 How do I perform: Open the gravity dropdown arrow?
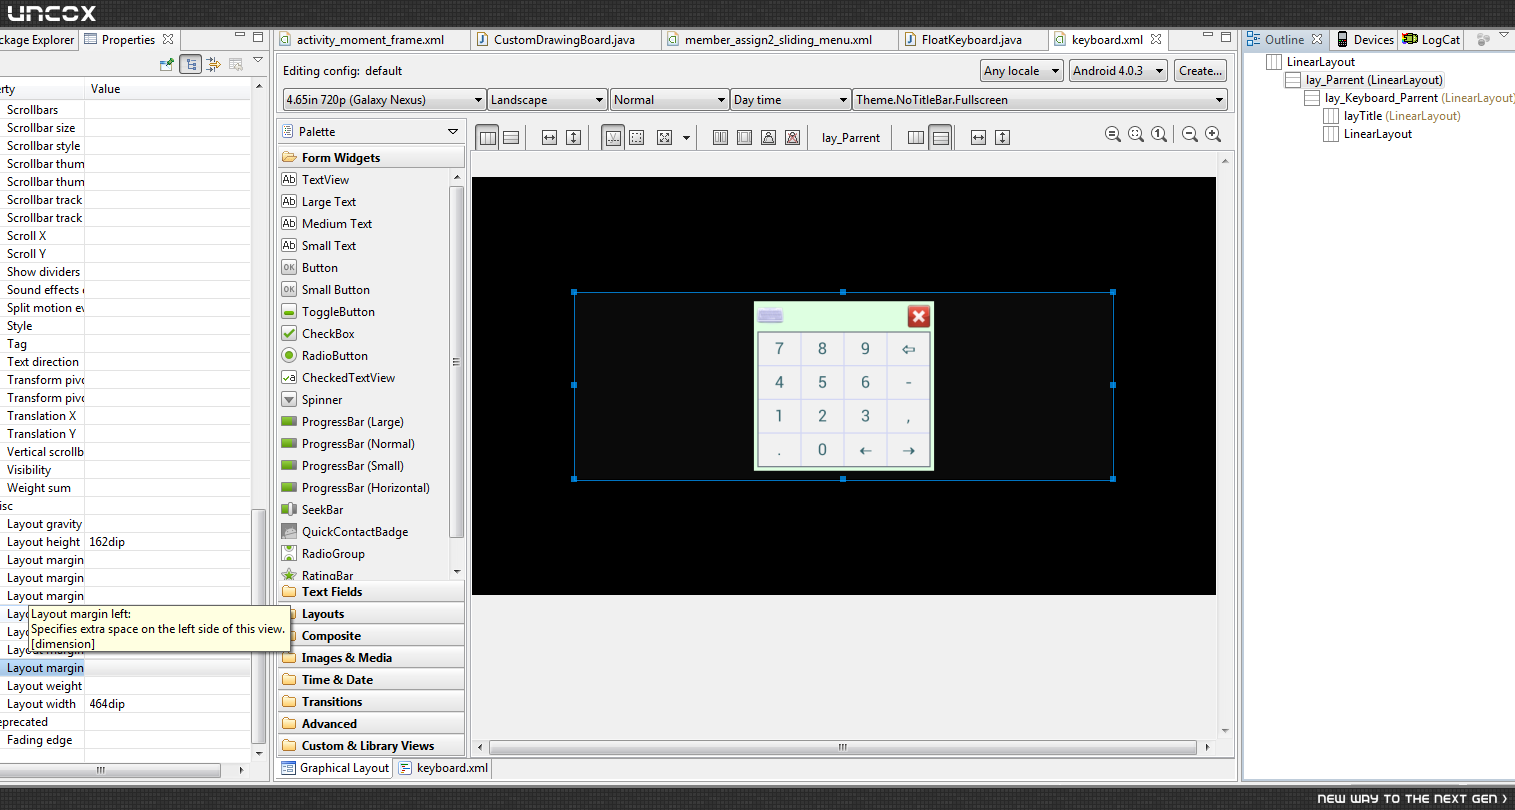[x=686, y=138]
